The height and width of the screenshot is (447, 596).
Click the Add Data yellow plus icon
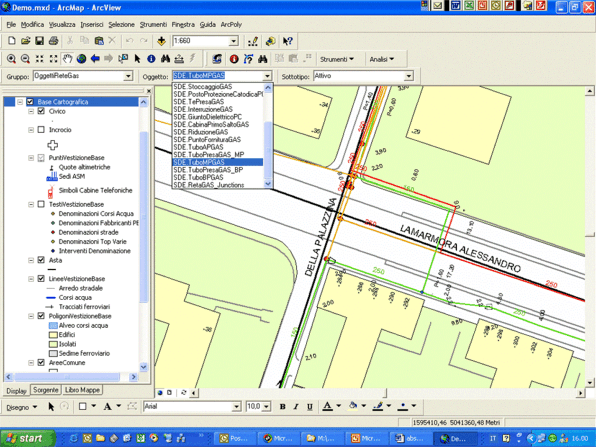point(161,41)
